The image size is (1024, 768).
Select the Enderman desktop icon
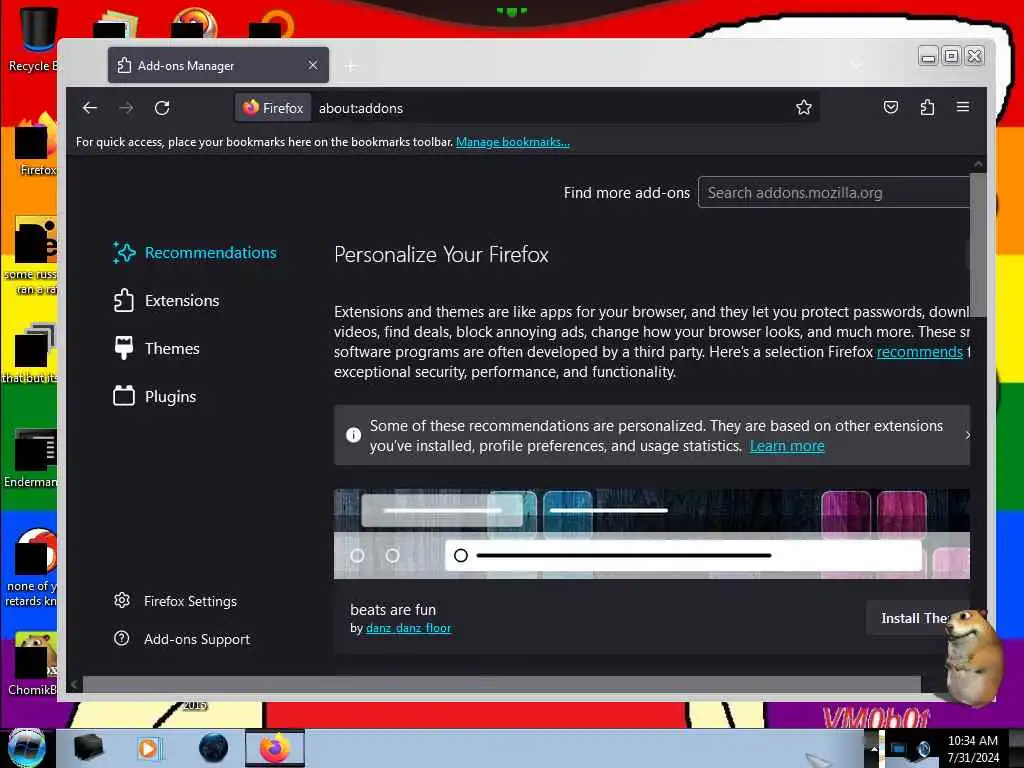click(31, 457)
